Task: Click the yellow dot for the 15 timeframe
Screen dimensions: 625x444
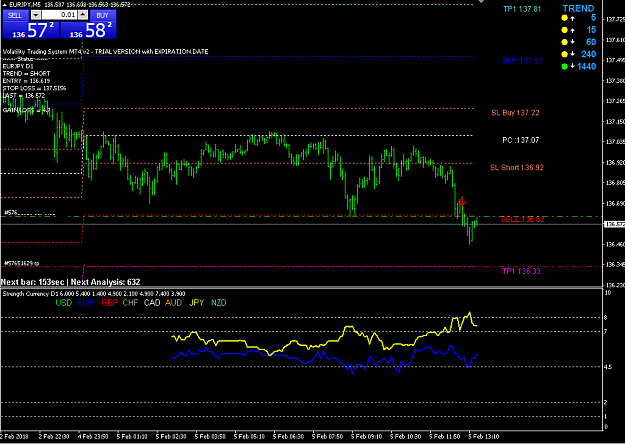Action: pyautogui.click(x=564, y=30)
